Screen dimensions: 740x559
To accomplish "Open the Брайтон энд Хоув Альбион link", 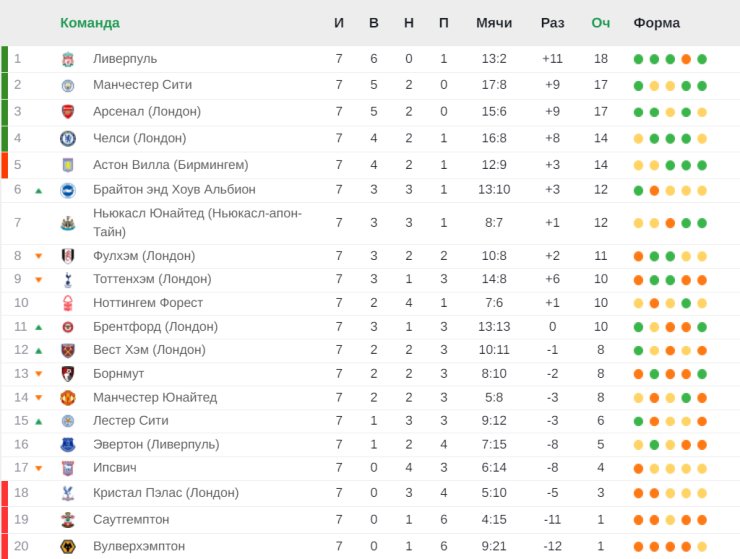I will point(174,189).
